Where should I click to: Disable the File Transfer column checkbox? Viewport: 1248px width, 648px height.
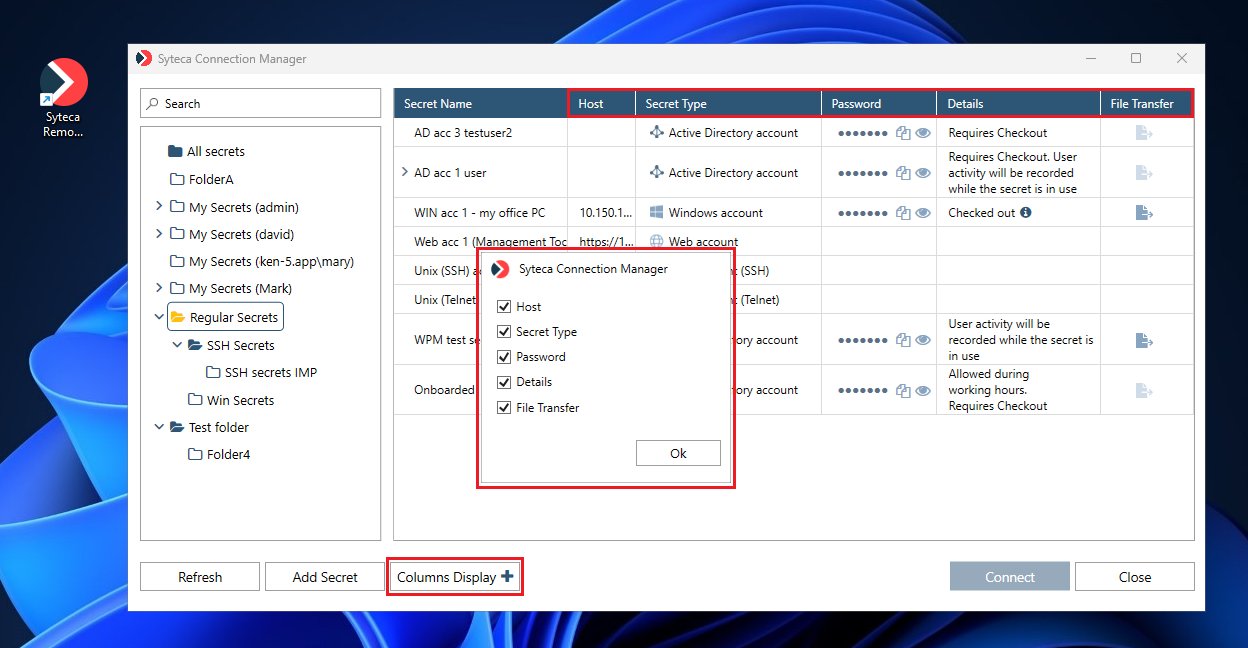pos(504,407)
